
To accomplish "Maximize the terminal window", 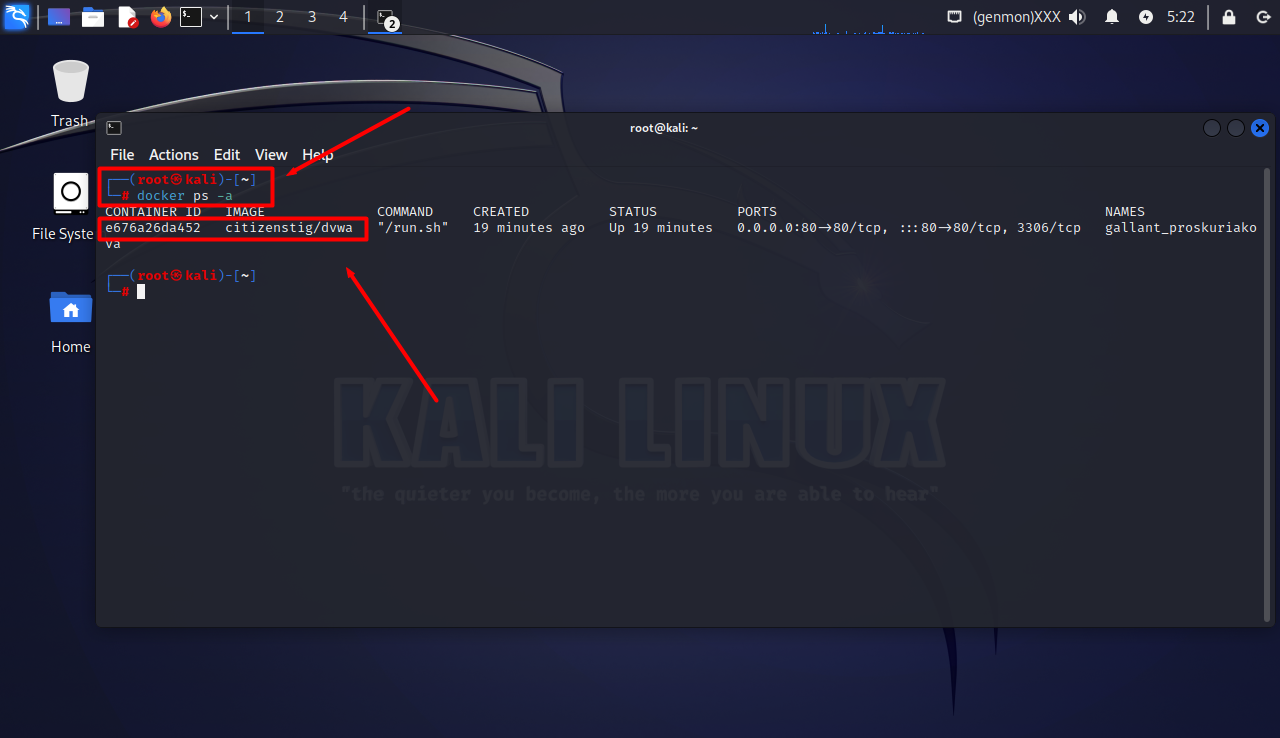I will point(1236,128).
